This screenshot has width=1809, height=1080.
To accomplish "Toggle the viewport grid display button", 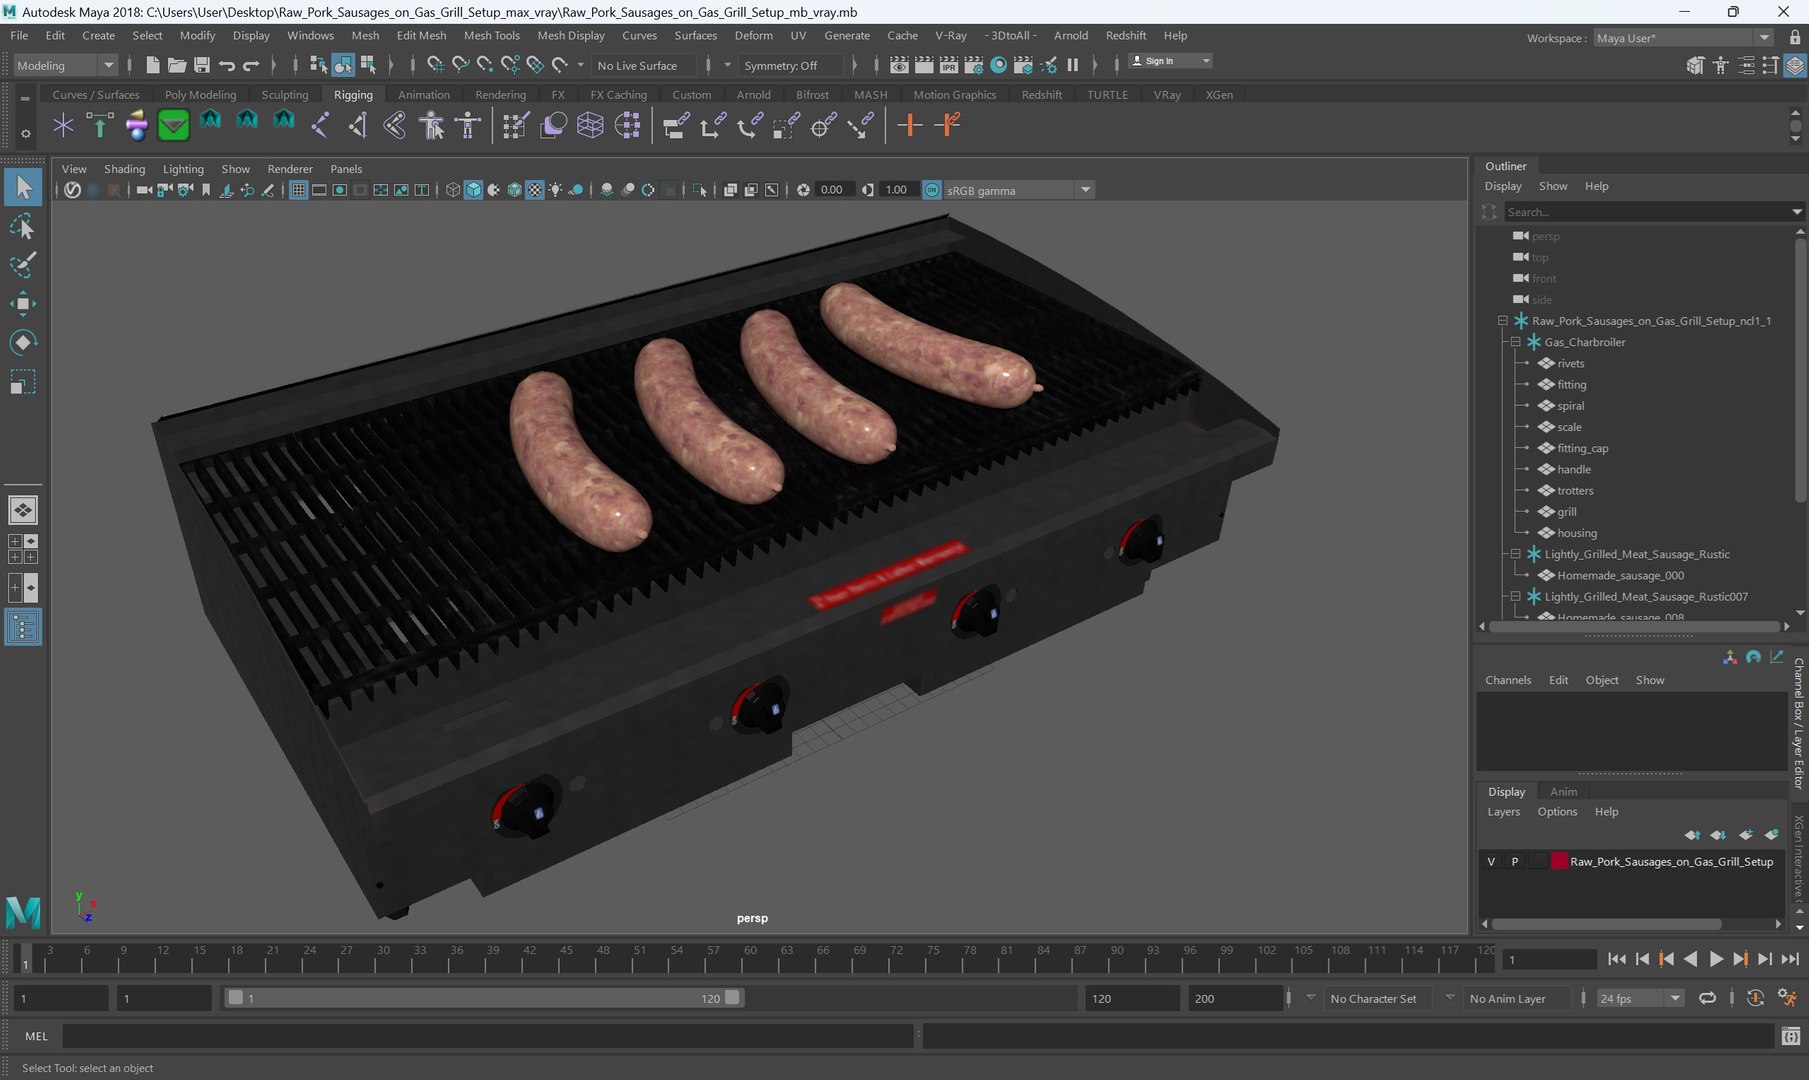I will click(x=298, y=190).
